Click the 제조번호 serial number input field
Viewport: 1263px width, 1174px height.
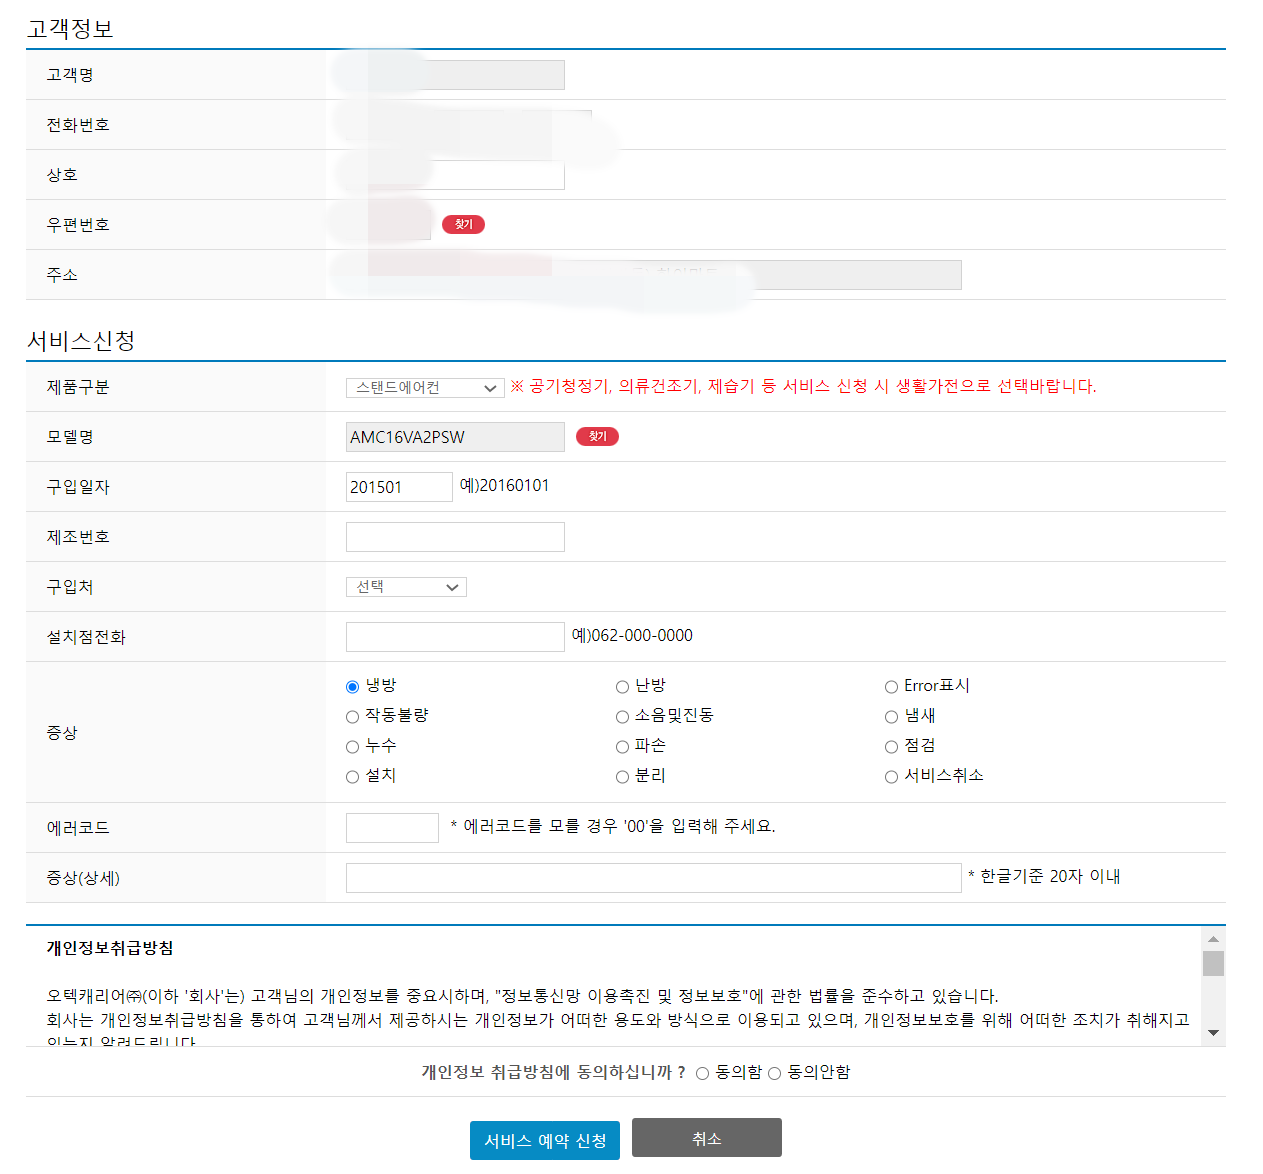pos(455,536)
